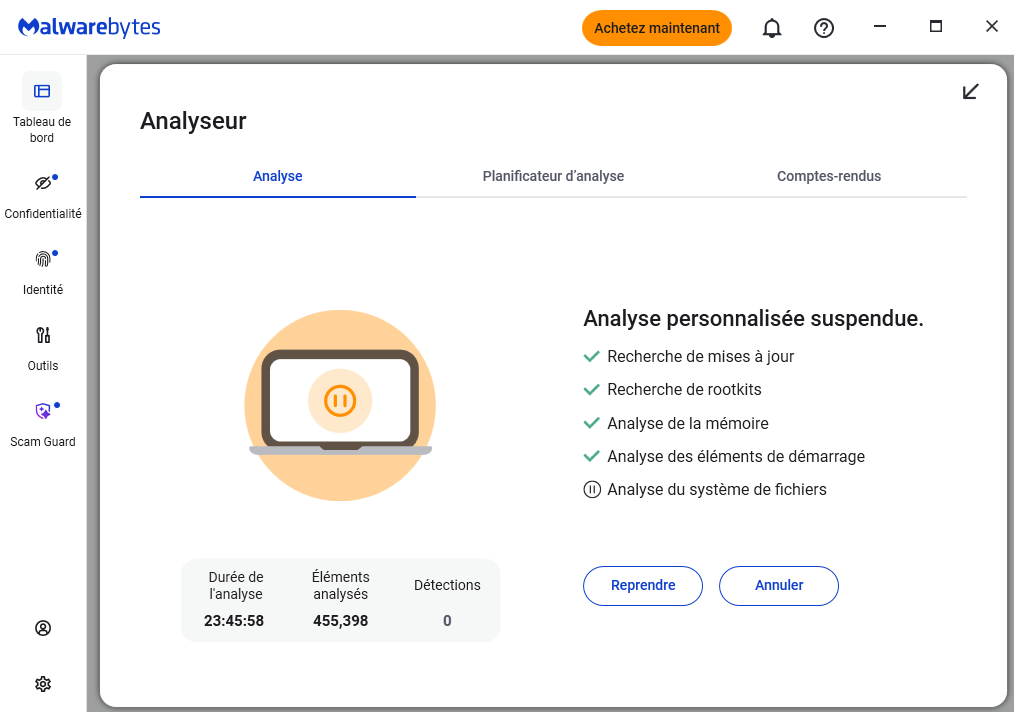The width and height of the screenshot is (1014, 712).
Task: Minimize the Malwarebytes window
Action: coord(879,27)
